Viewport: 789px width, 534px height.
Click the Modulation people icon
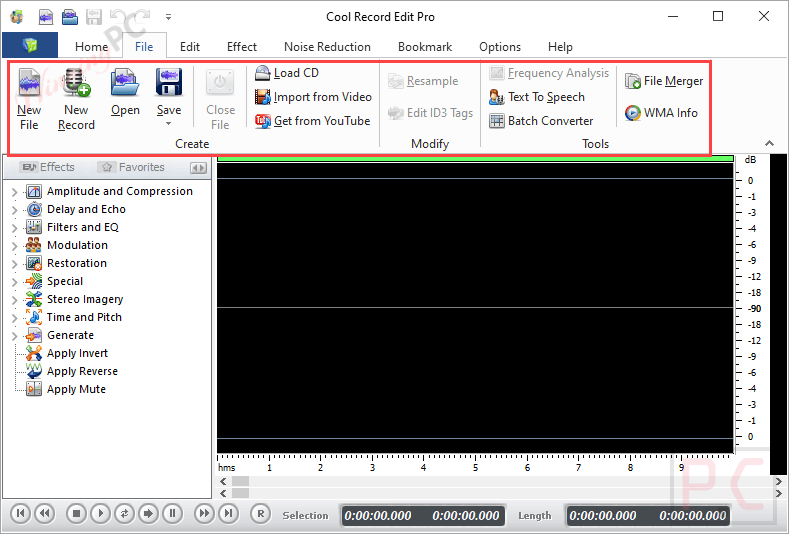click(x=34, y=245)
